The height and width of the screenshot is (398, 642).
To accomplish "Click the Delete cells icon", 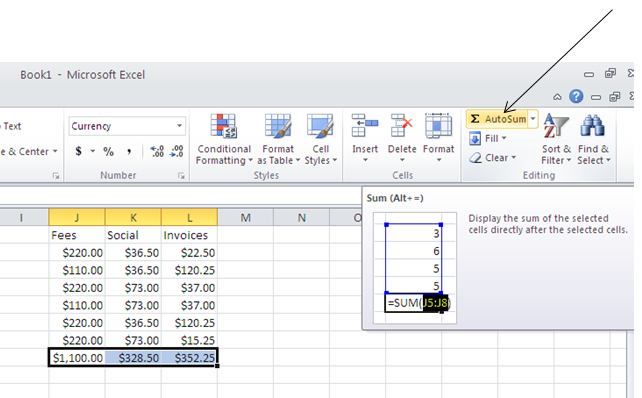I will (x=401, y=126).
